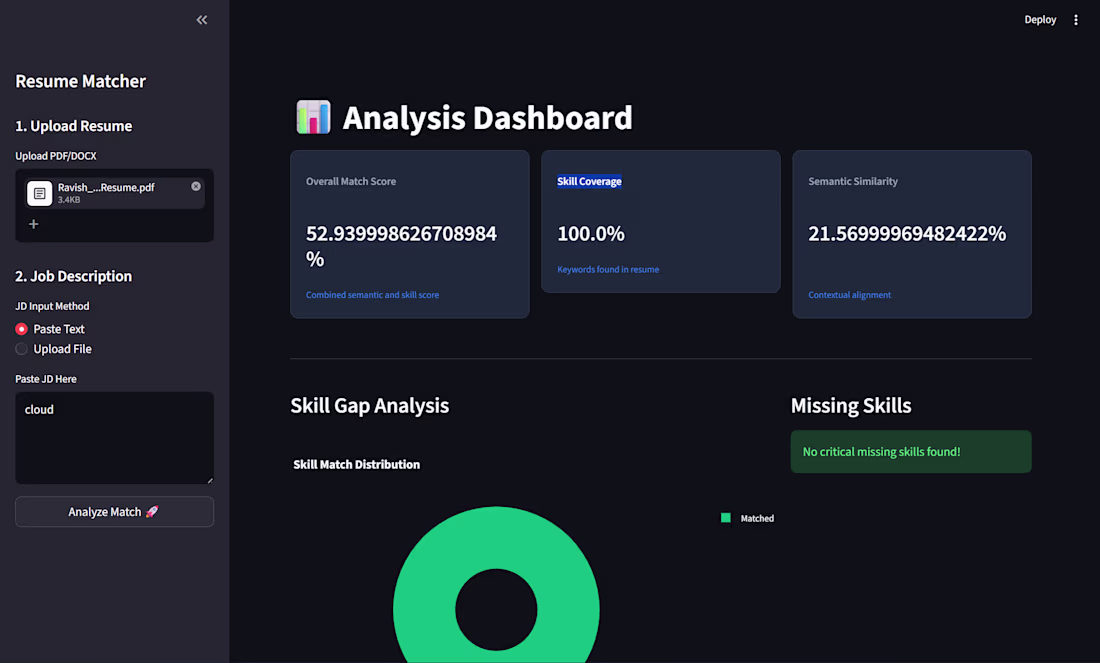This screenshot has width=1100, height=663.
Task: Click the 100.0% skill coverage value
Action: coord(591,234)
